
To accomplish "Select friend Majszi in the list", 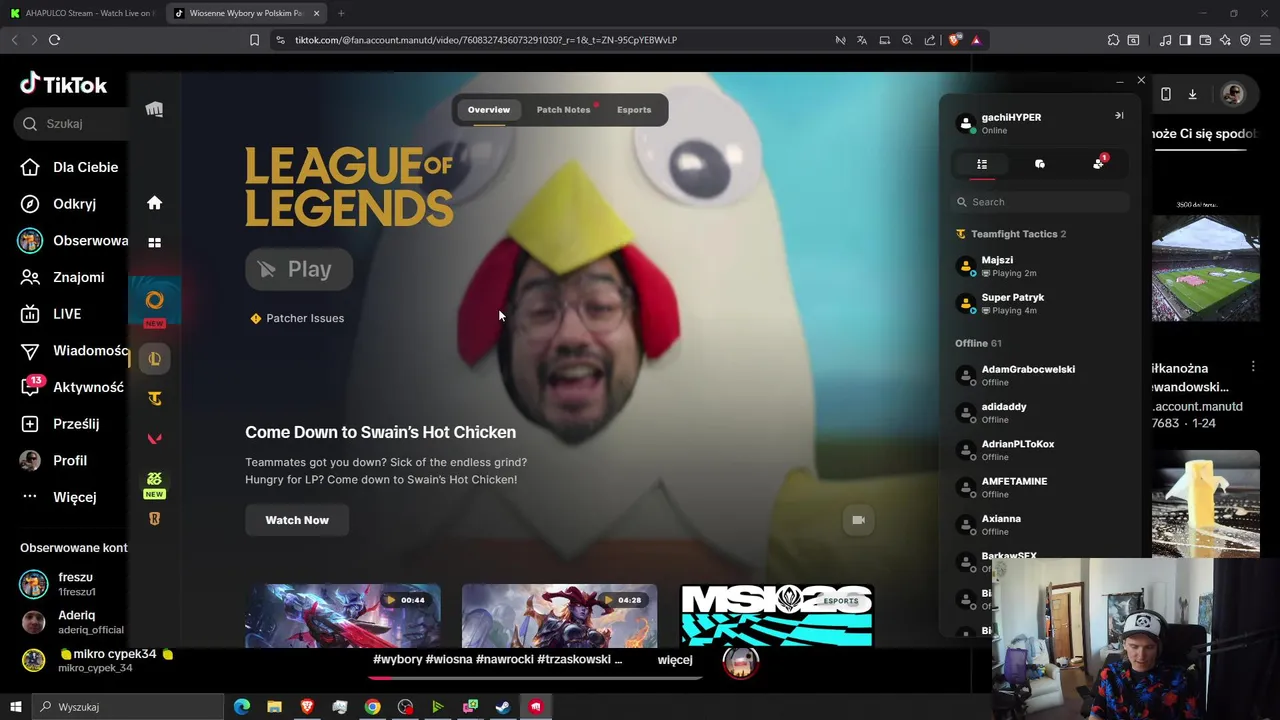I will pos(1040,266).
